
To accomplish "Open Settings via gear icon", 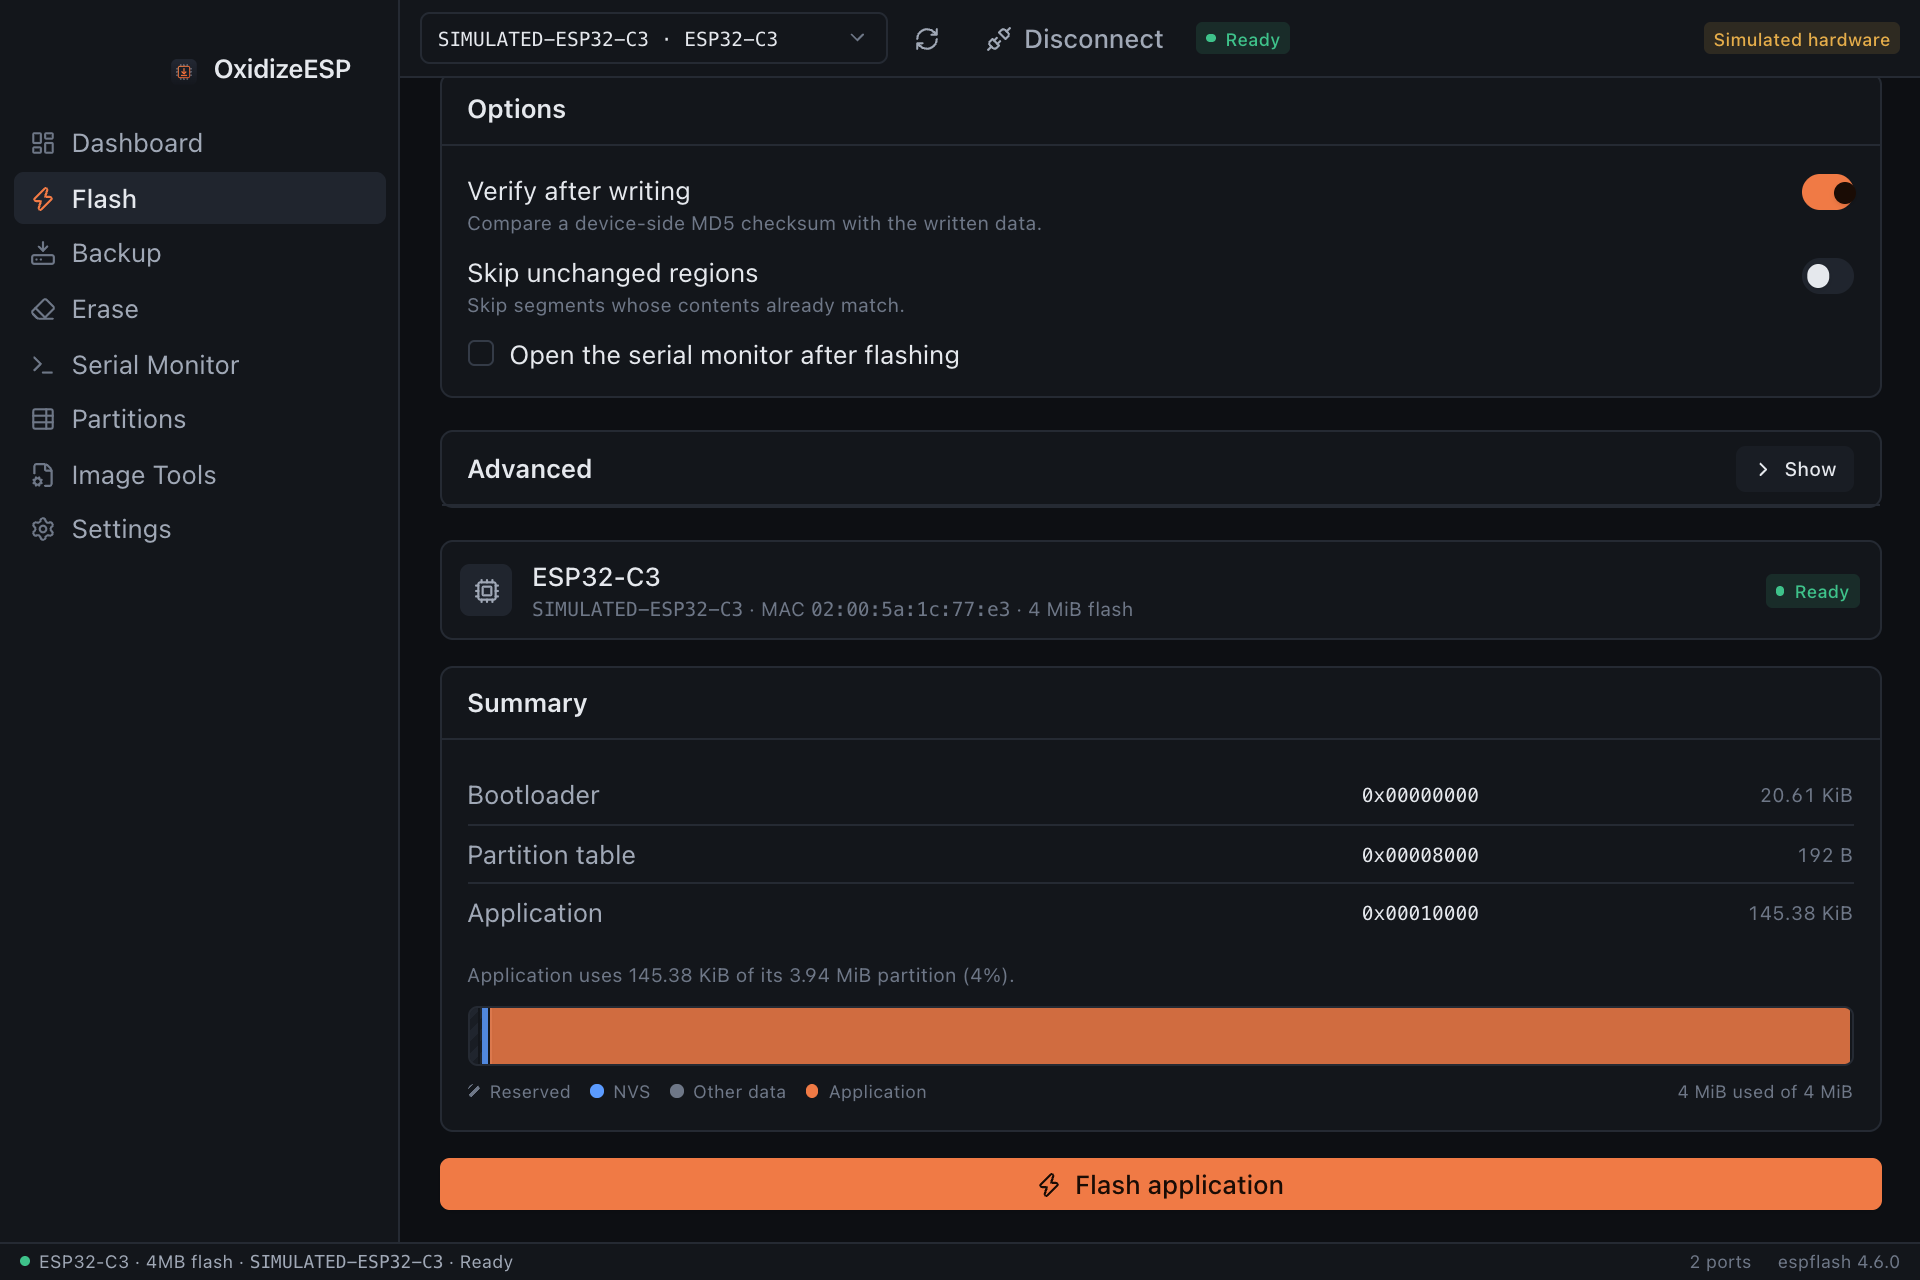I will 43,529.
